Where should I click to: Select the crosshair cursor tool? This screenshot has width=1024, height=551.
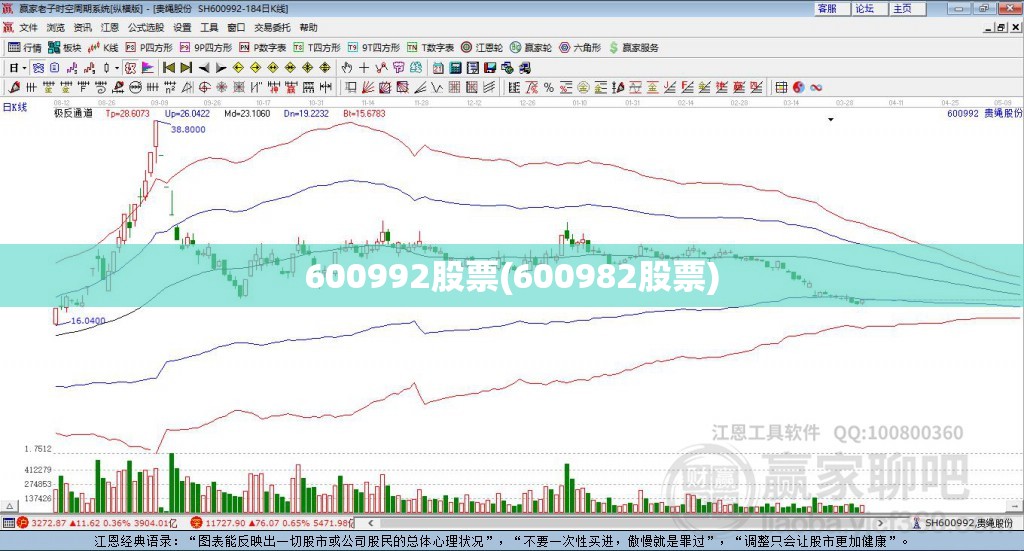pyautogui.click(x=364, y=68)
